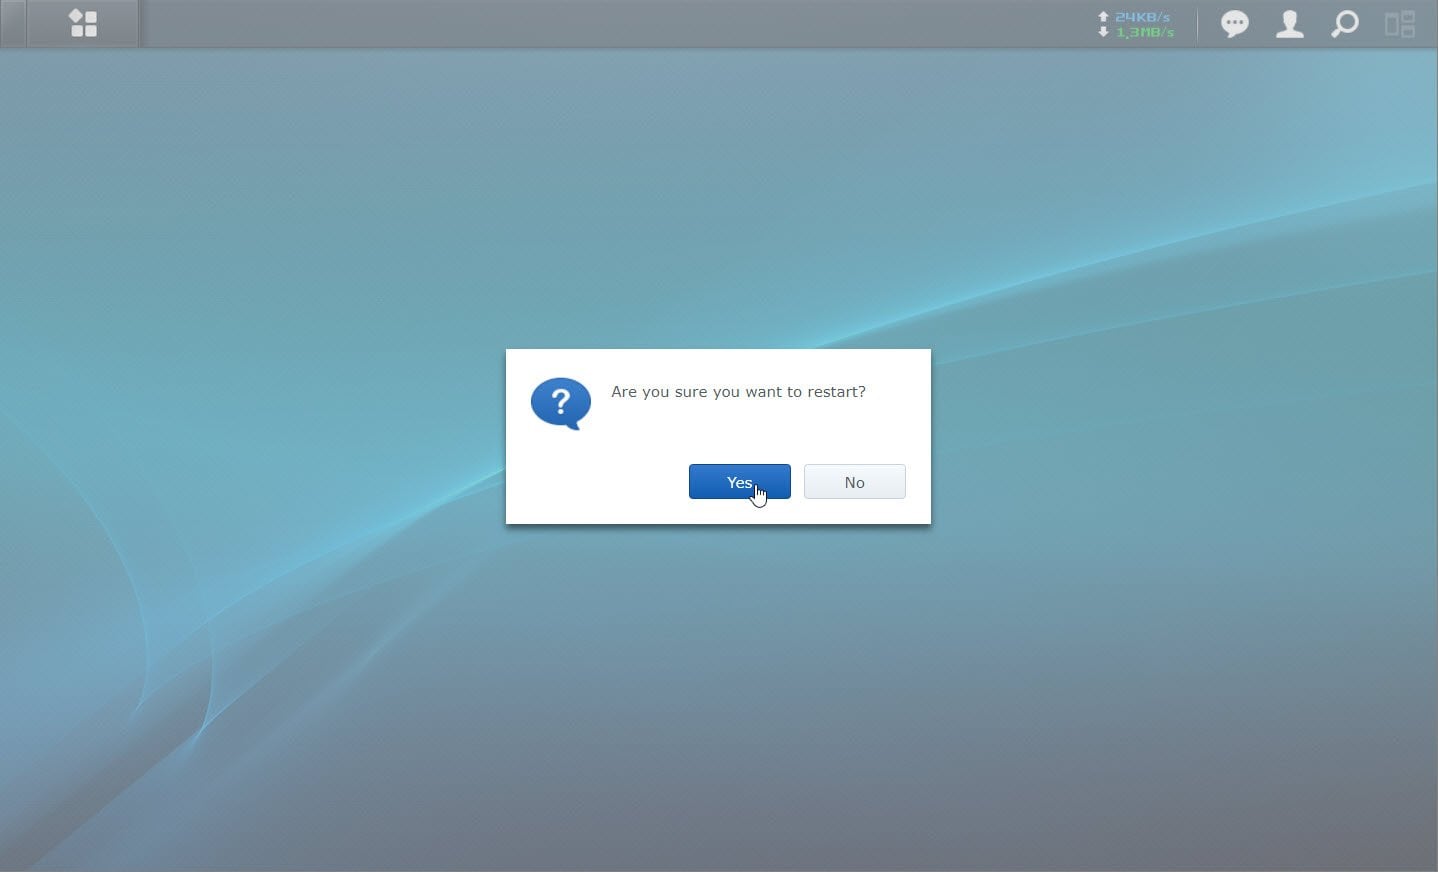Click empty desktop area above the restart dialog

point(718,200)
